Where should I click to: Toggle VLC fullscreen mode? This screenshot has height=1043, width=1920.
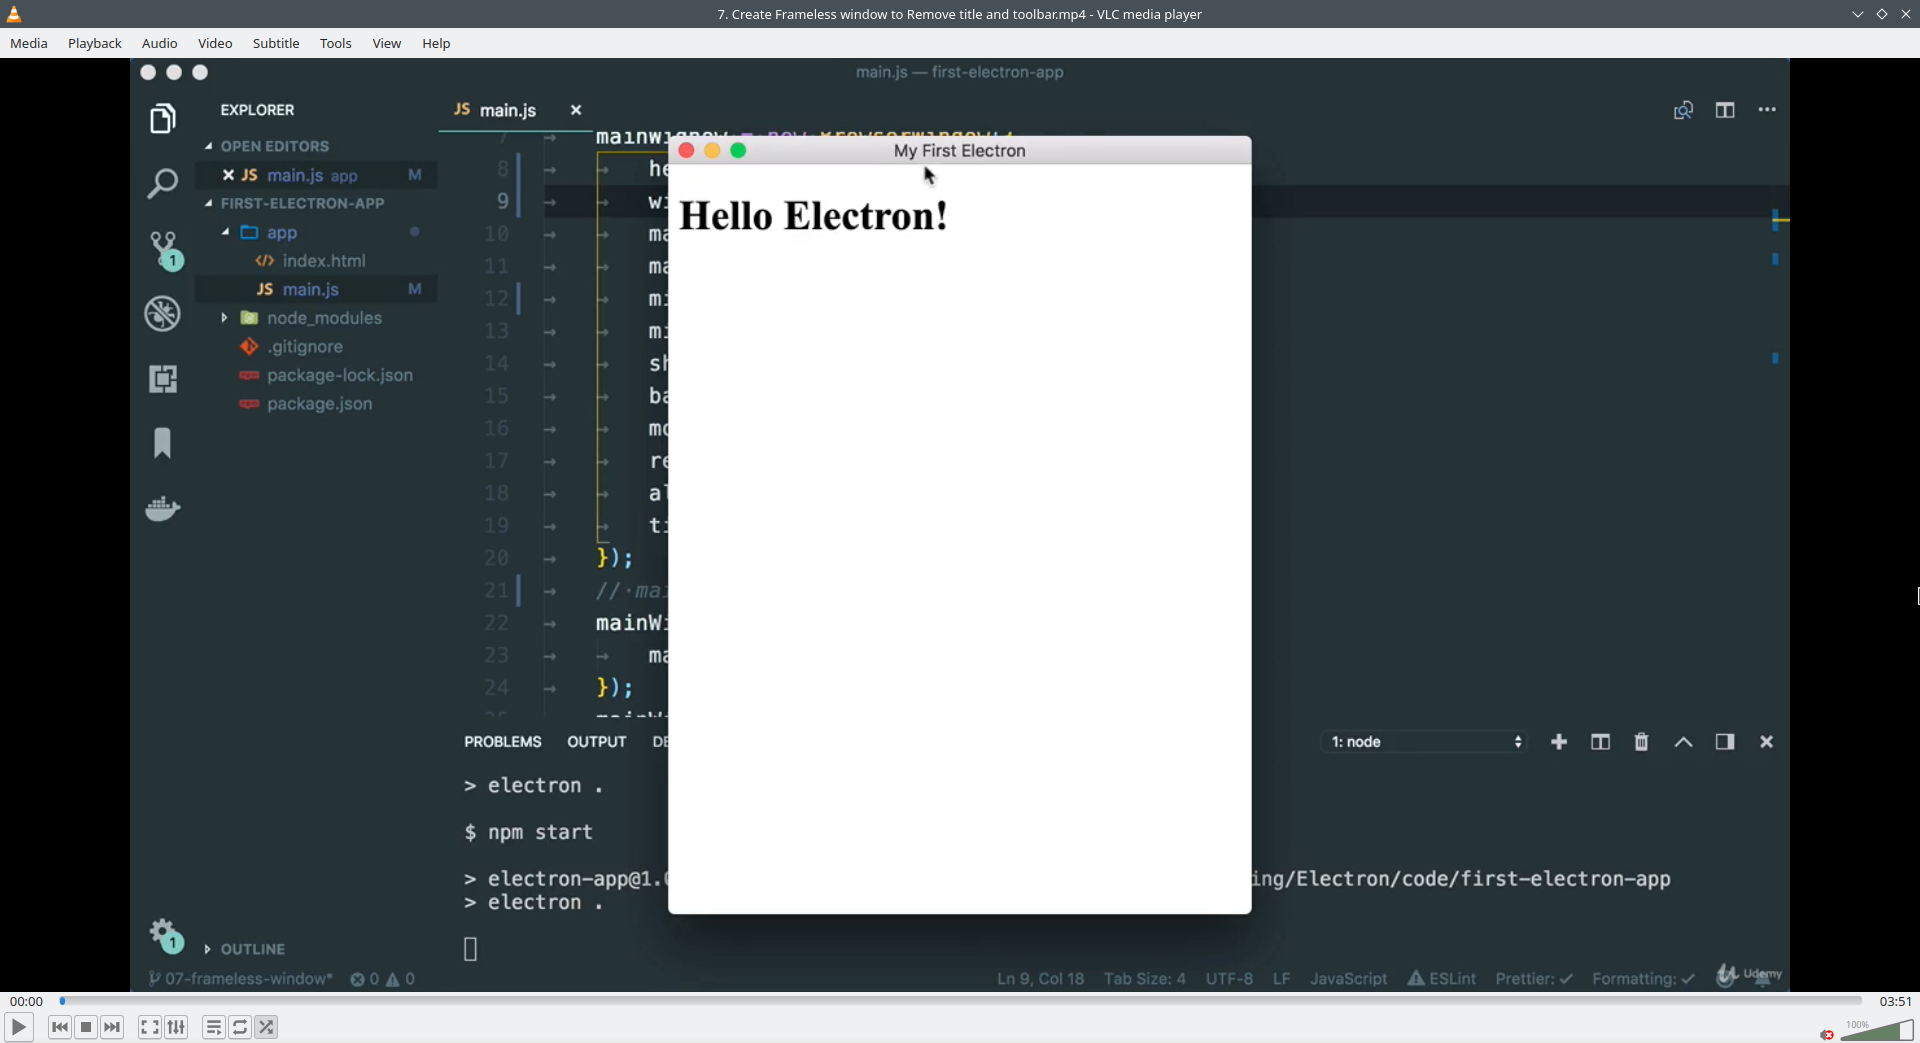pyautogui.click(x=150, y=1027)
